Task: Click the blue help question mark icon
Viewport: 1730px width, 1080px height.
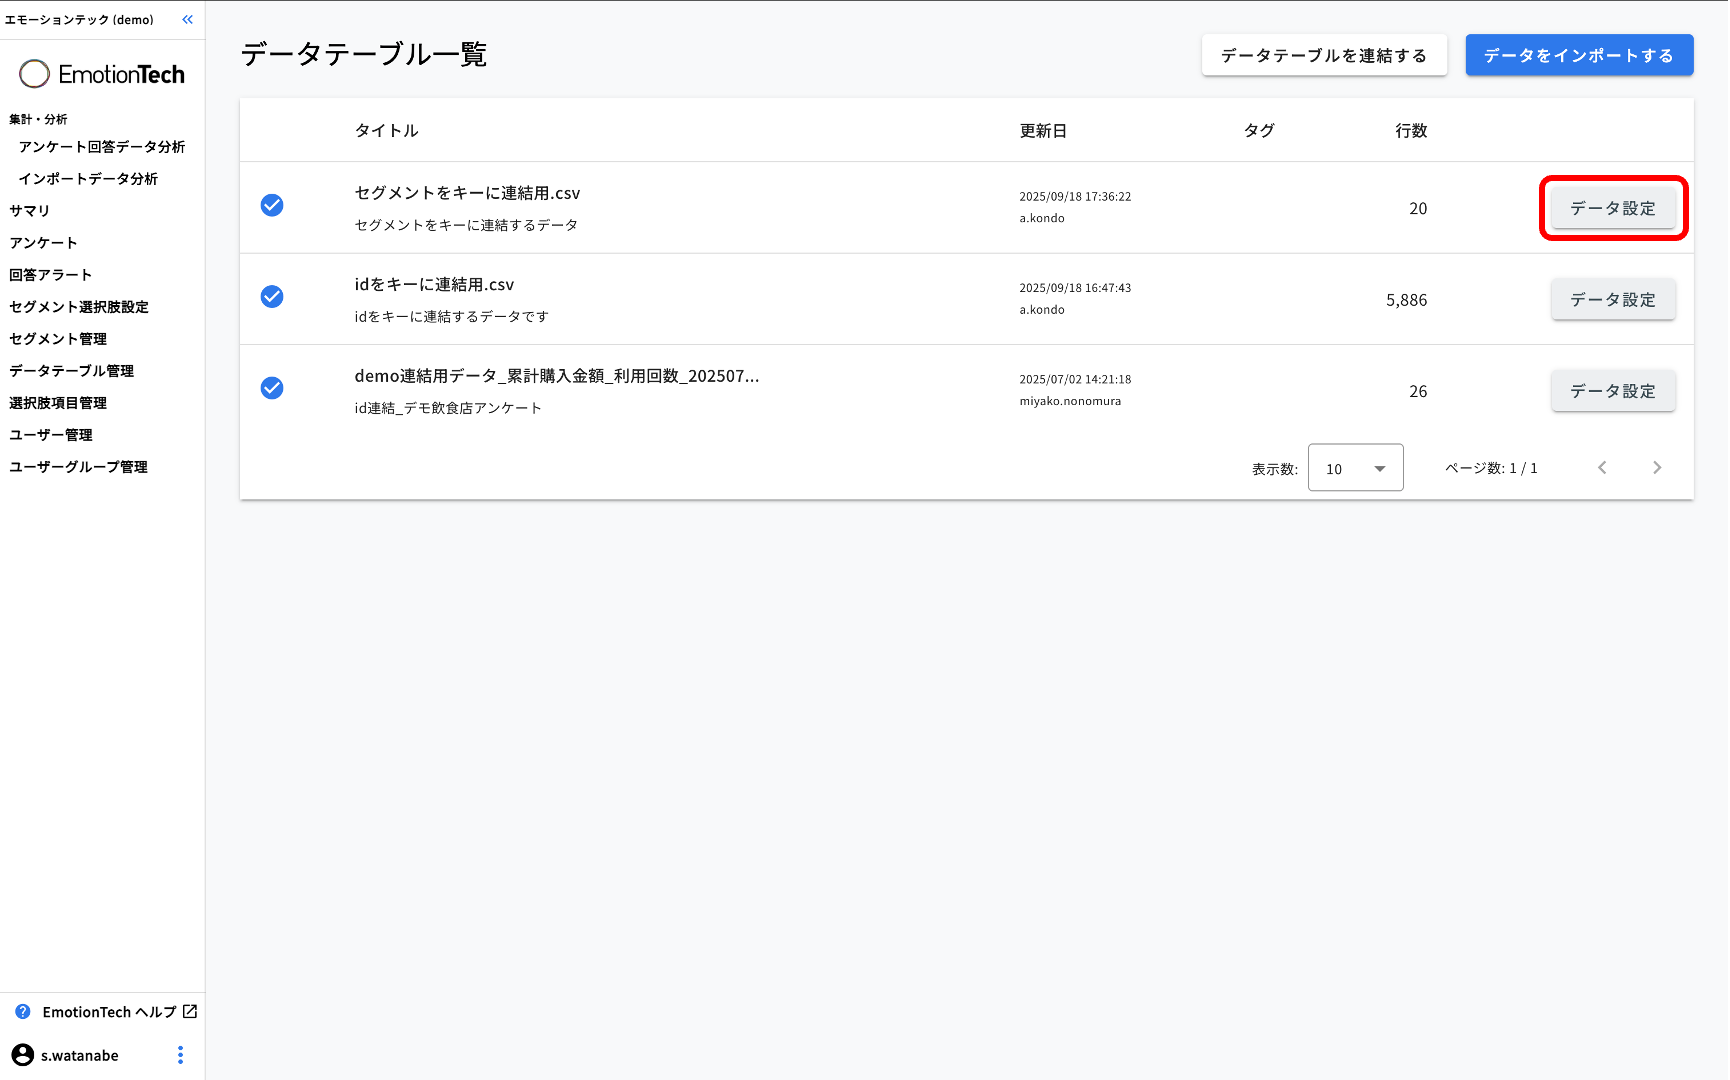Action: [23, 1012]
